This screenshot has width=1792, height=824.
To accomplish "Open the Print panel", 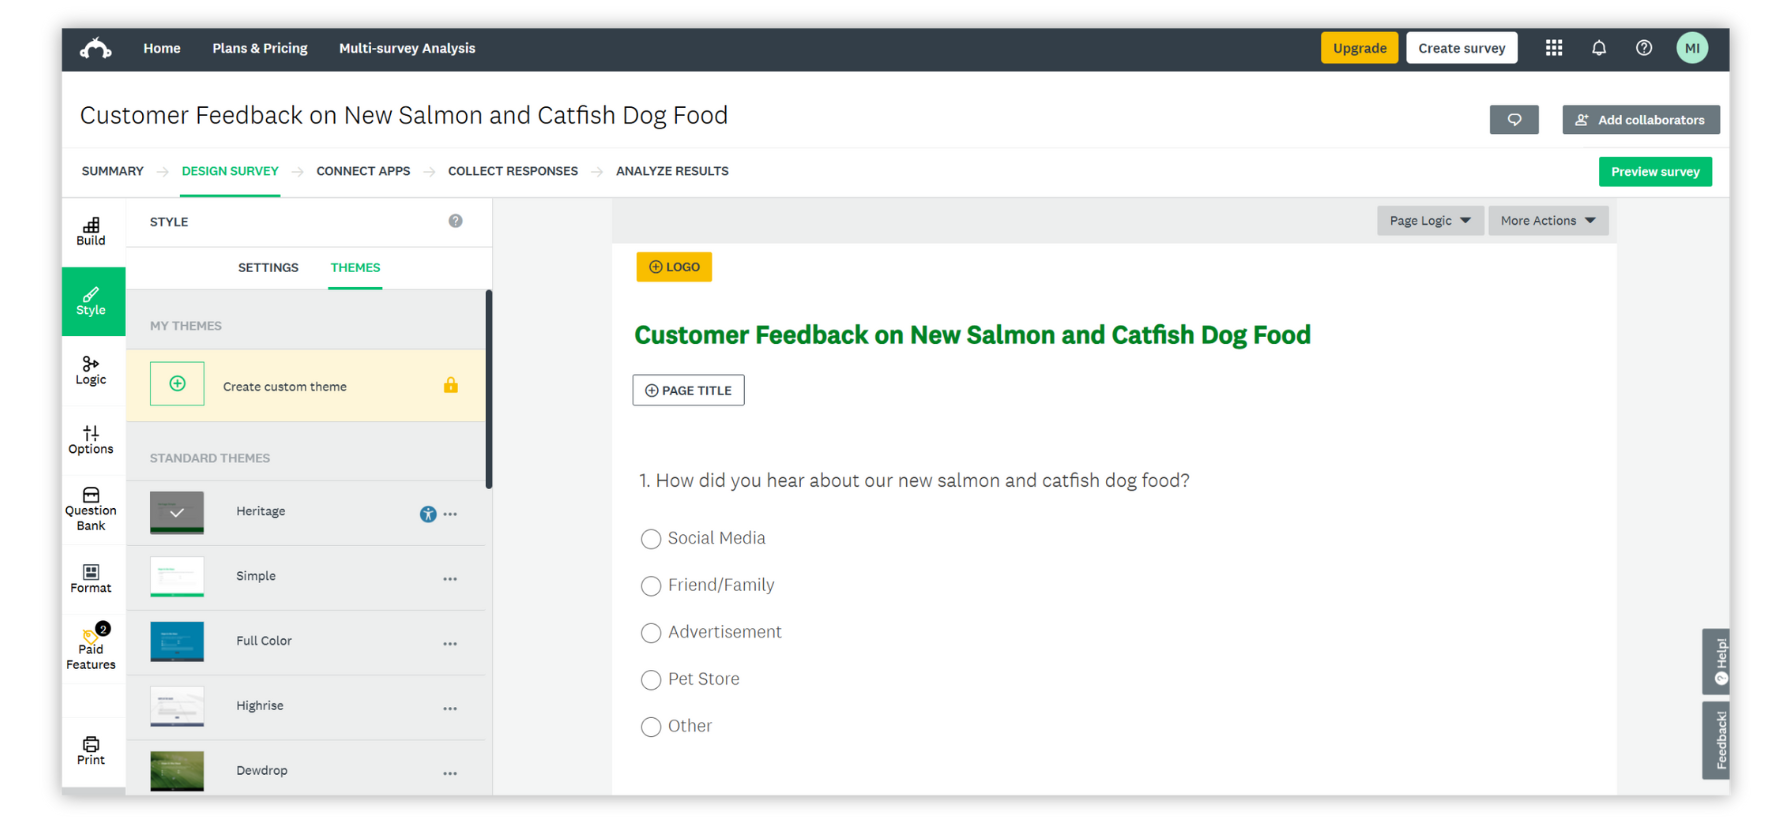I will pyautogui.click(x=91, y=750).
